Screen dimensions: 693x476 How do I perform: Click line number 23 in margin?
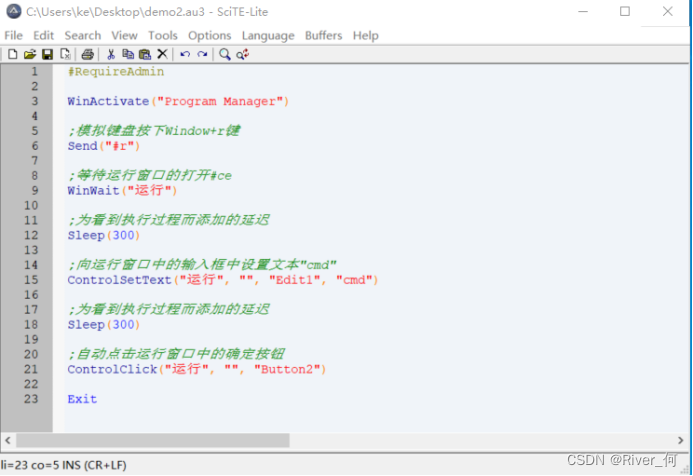point(31,399)
